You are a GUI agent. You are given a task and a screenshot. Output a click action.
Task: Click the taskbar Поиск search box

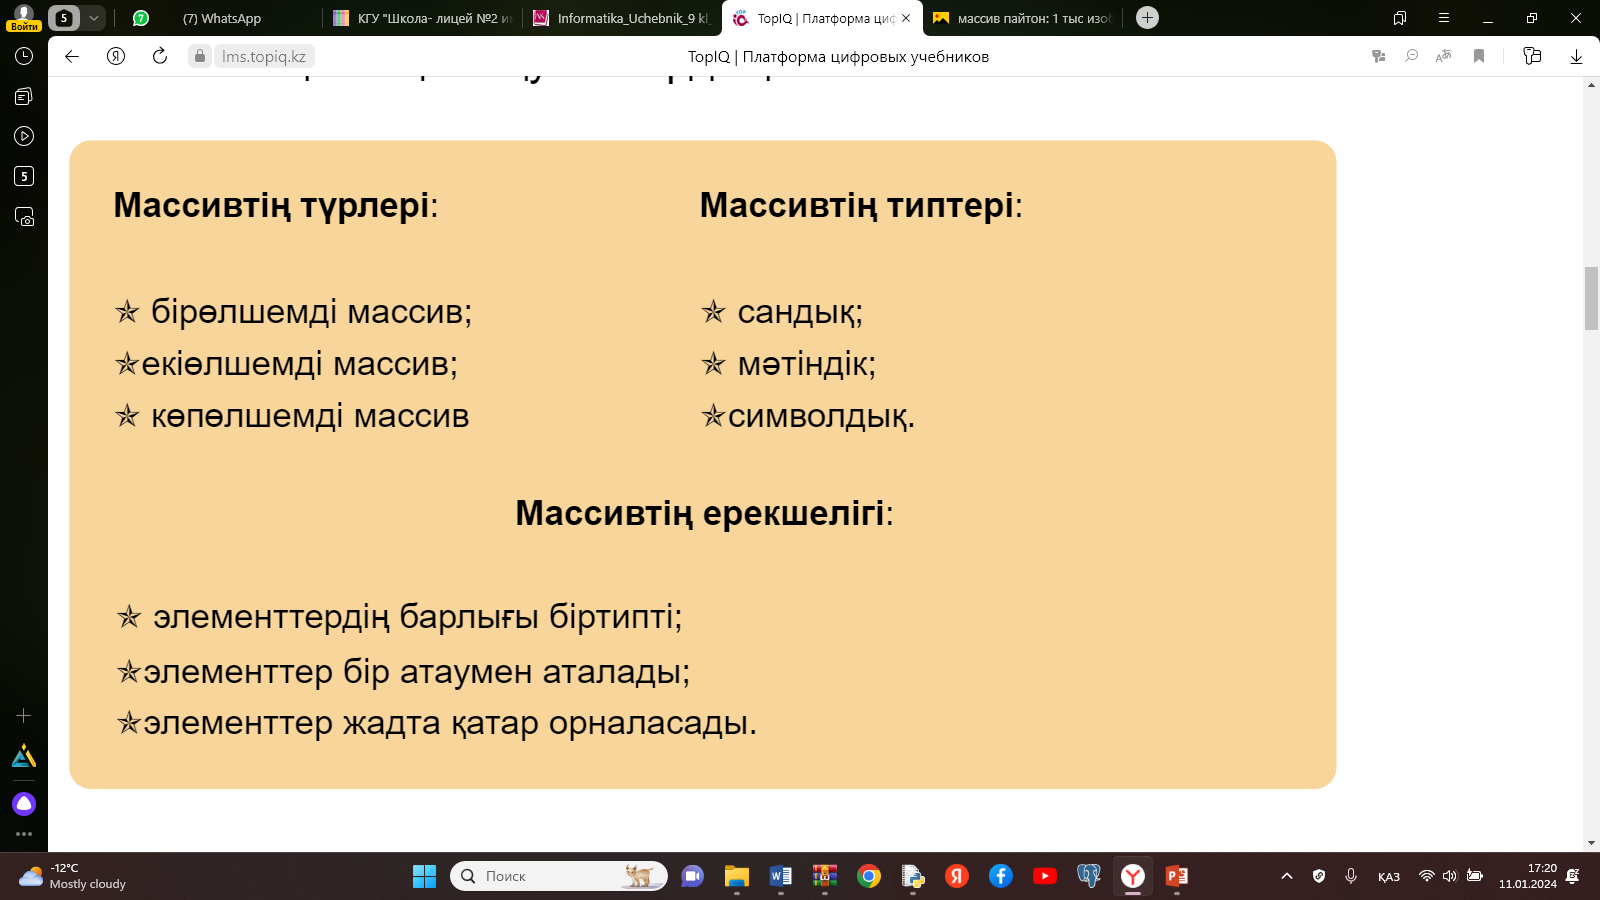(559, 876)
